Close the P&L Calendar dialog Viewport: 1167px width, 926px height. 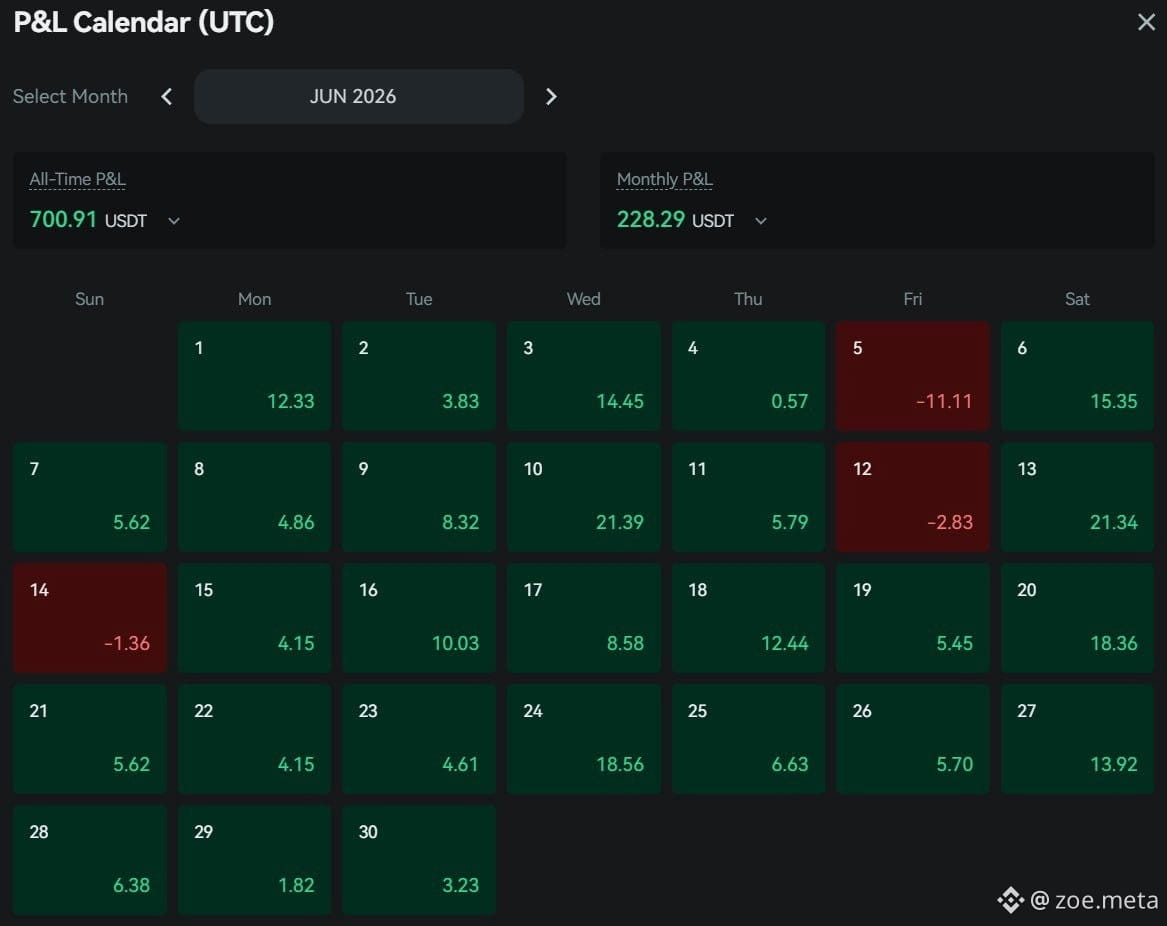tap(1146, 22)
